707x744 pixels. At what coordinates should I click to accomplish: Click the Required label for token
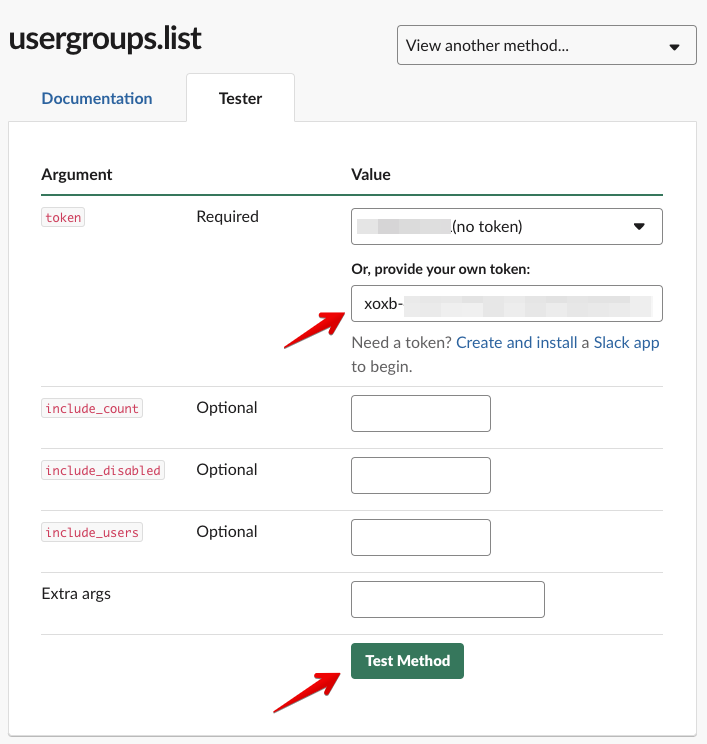pyautogui.click(x=227, y=217)
